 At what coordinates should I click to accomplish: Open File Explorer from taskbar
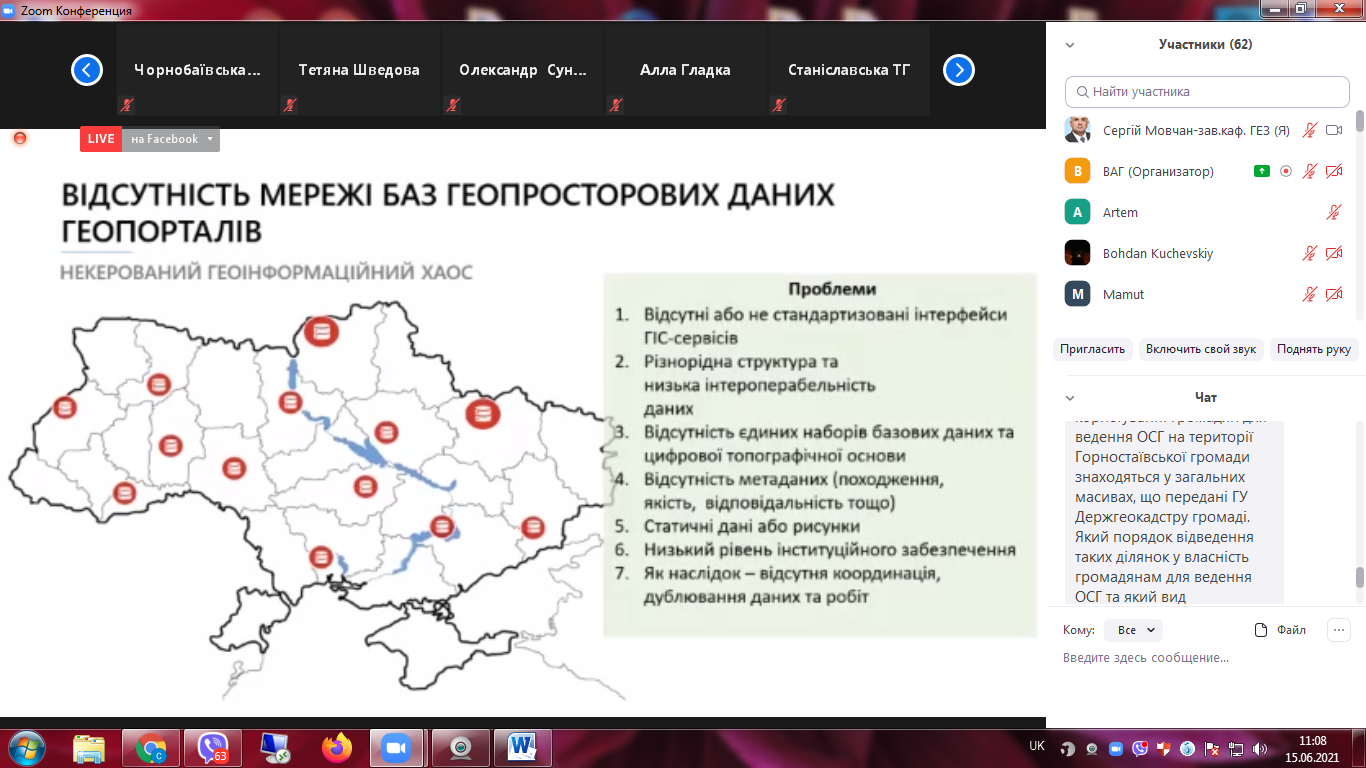pyautogui.click(x=89, y=748)
